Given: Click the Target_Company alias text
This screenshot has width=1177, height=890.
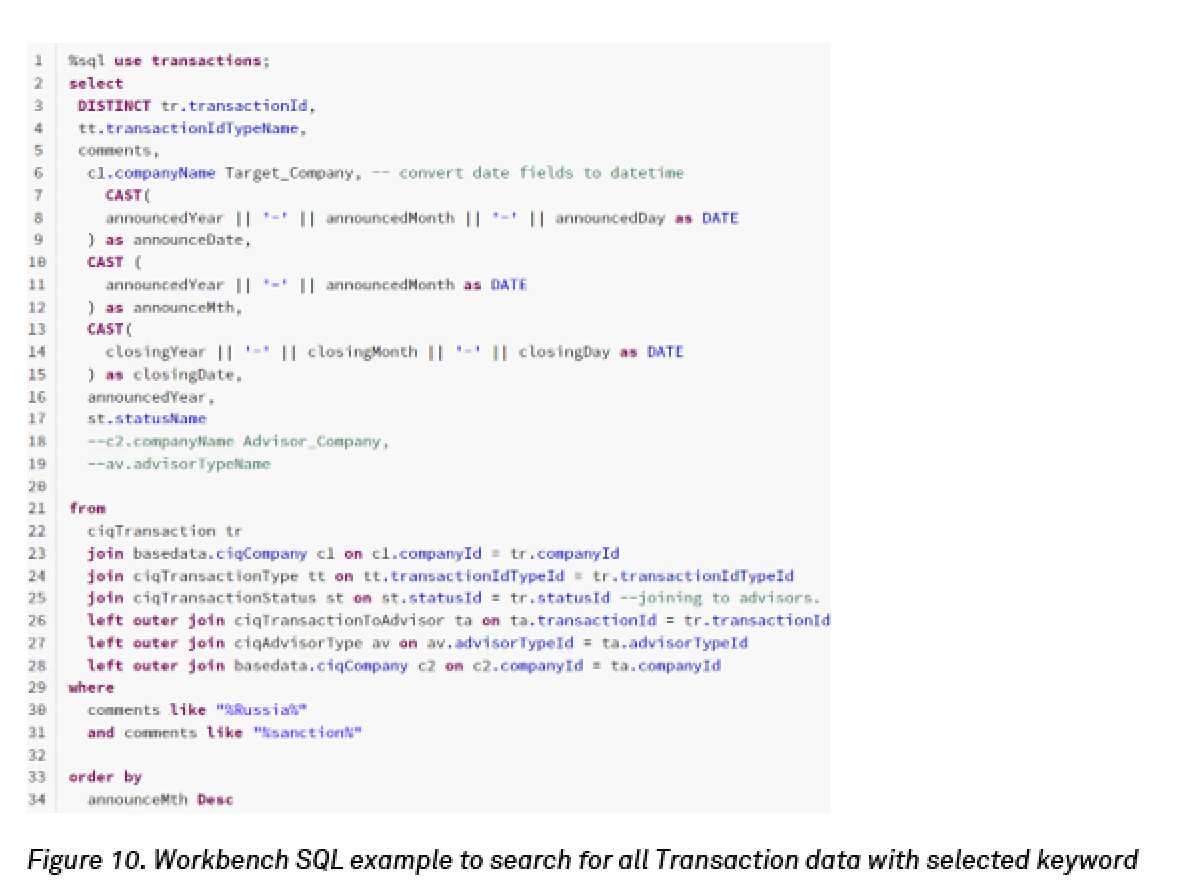Looking at the screenshot, I should tap(288, 173).
